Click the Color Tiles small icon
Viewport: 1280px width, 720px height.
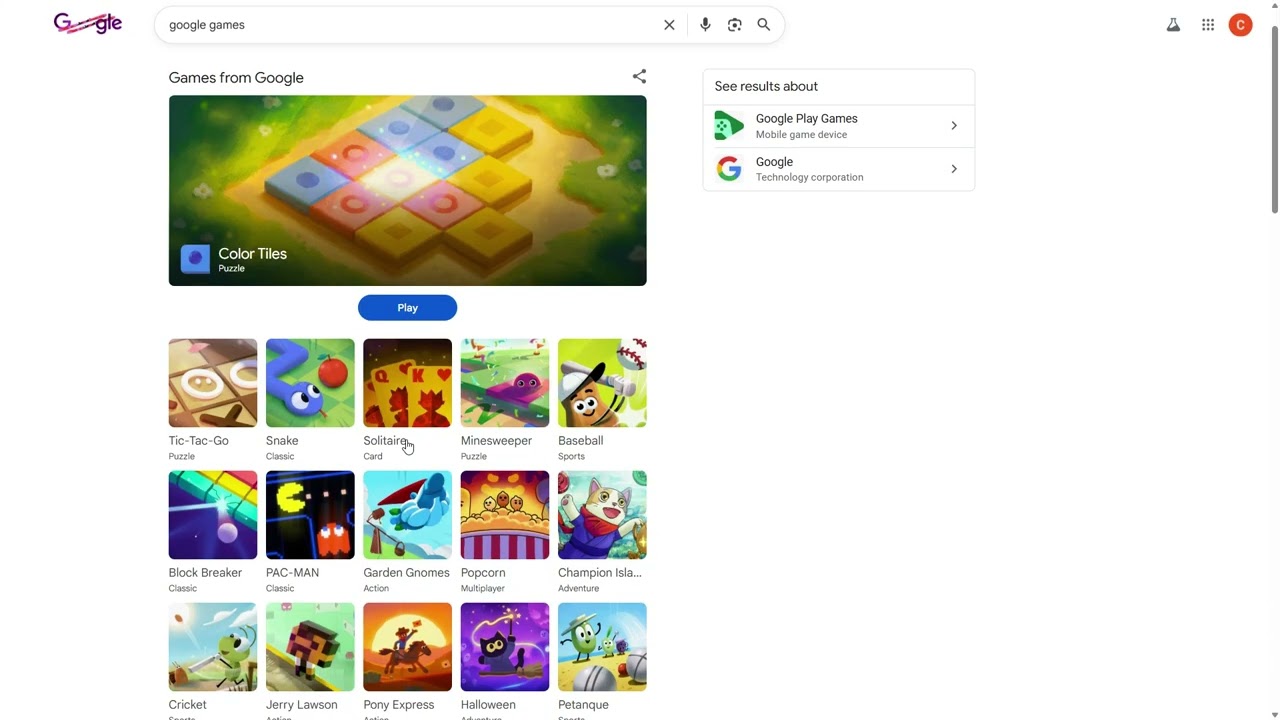(195, 259)
